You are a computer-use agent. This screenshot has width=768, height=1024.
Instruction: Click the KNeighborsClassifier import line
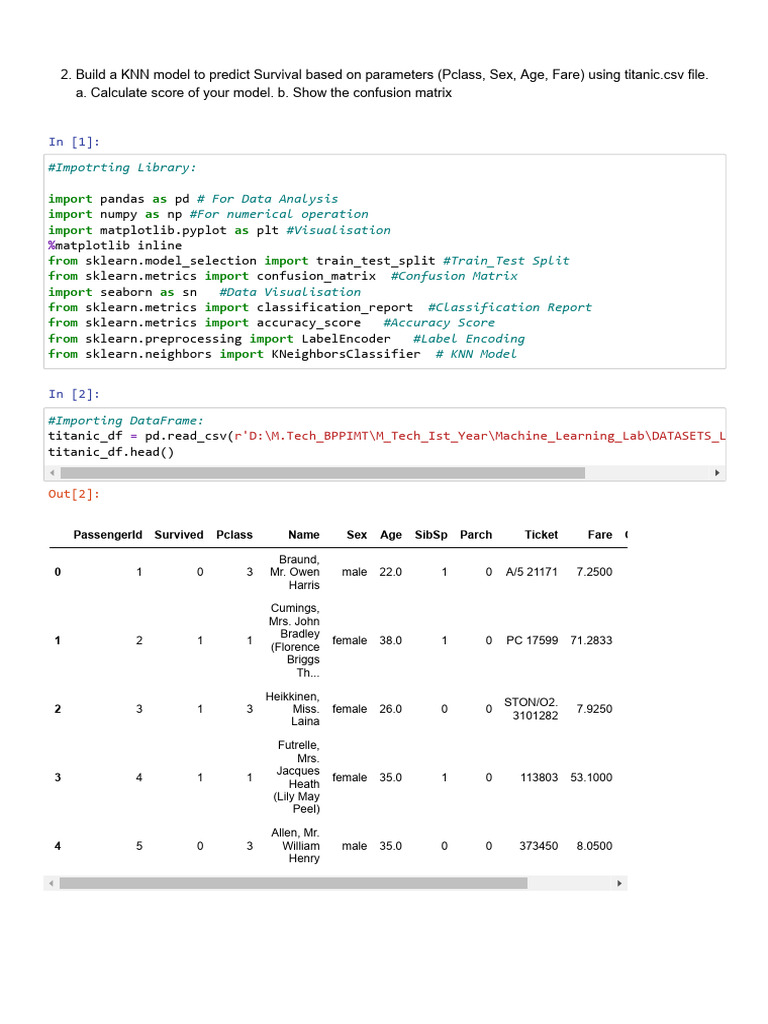point(283,354)
